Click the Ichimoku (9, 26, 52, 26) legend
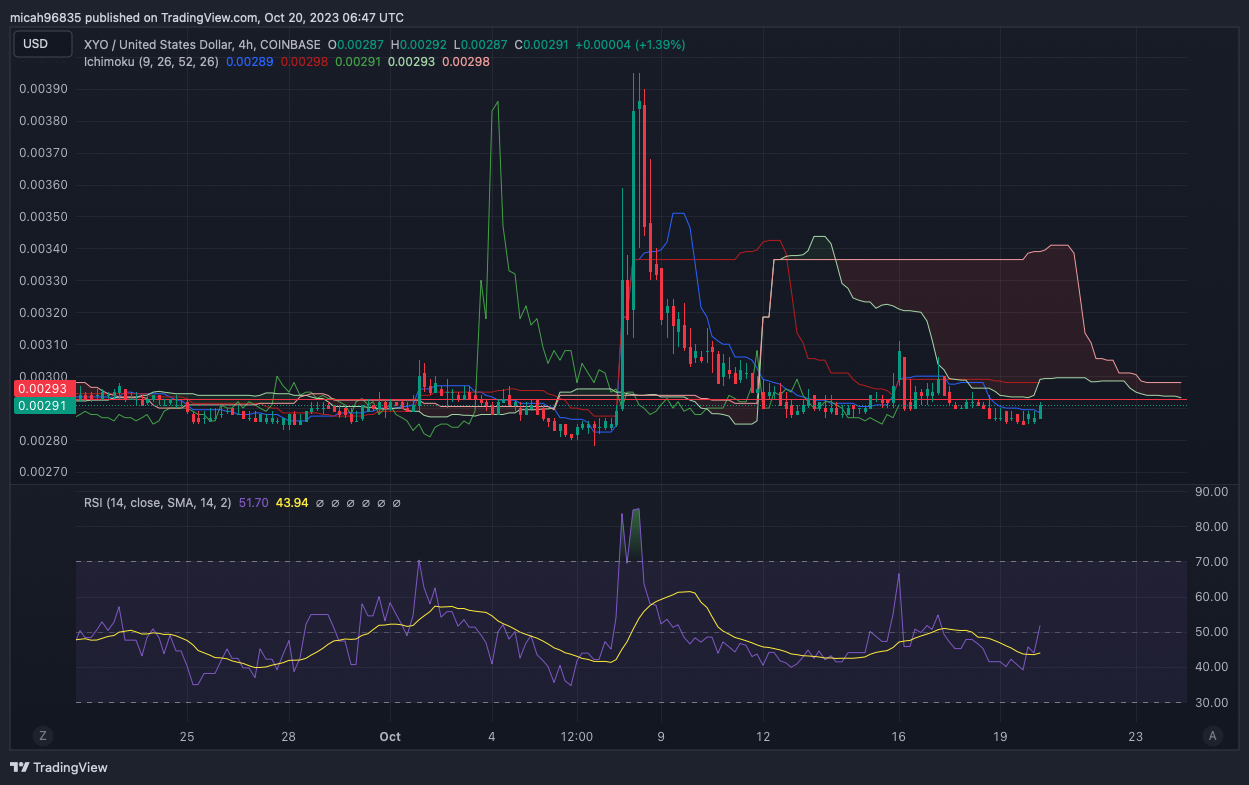This screenshot has width=1249, height=785. pos(152,62)
